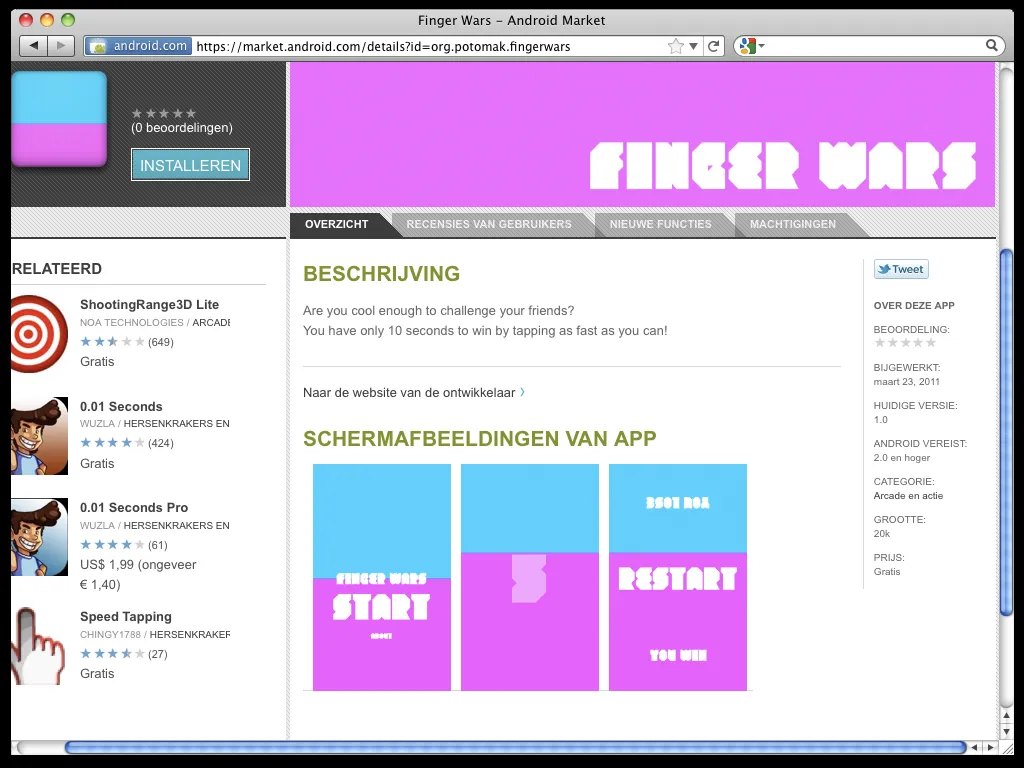Open the RESTART screenshot thumbnail
The height and width of the screenshot is (768, 1024).
tap(678, 577)
